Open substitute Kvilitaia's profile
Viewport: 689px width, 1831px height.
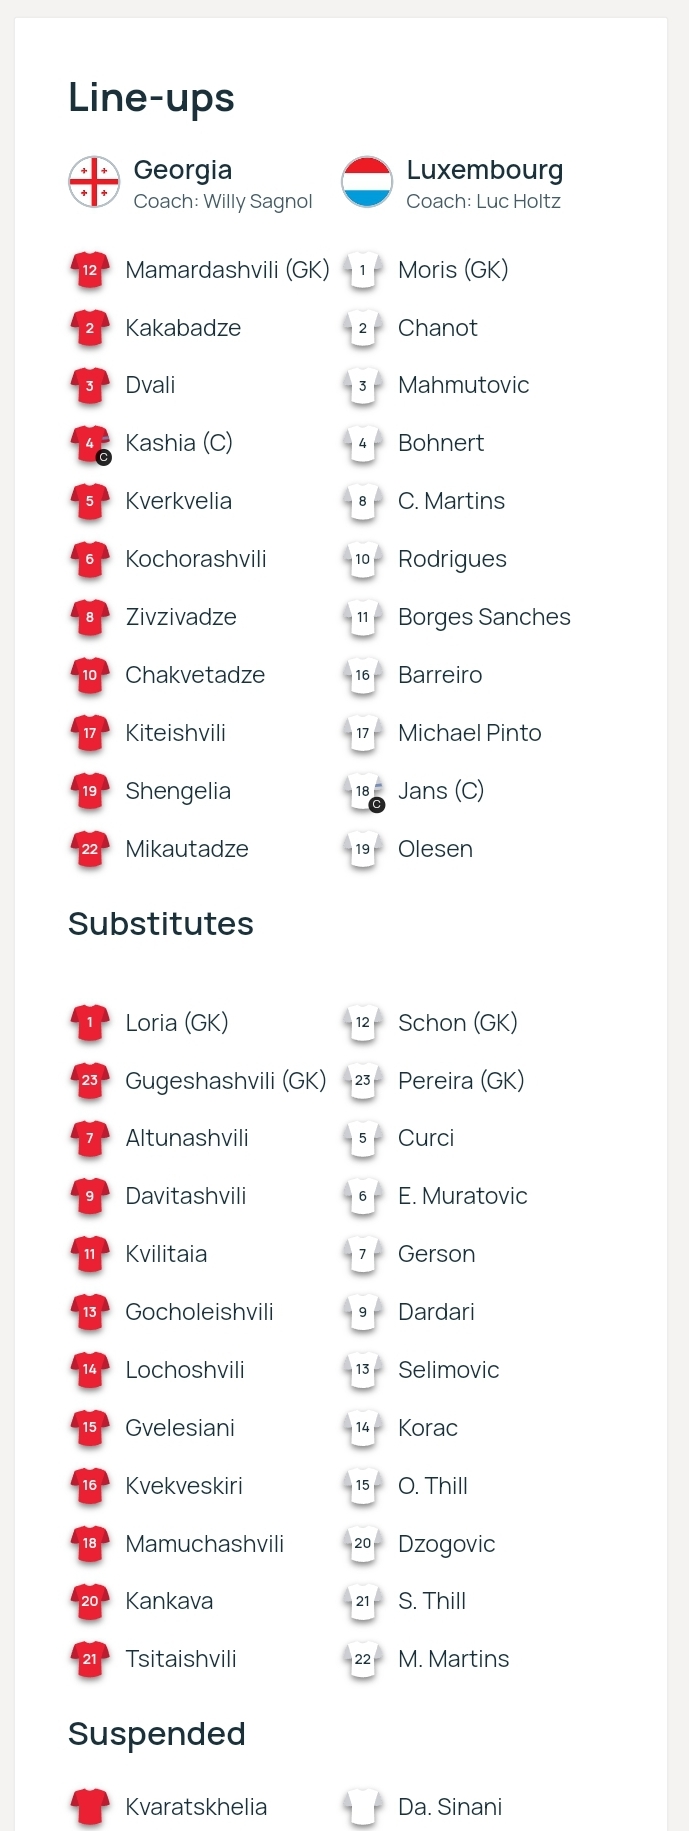[166, 1254]
